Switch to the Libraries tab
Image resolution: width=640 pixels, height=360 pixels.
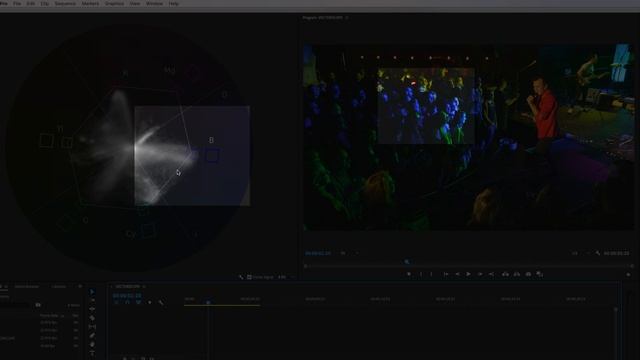coord(59,287)
